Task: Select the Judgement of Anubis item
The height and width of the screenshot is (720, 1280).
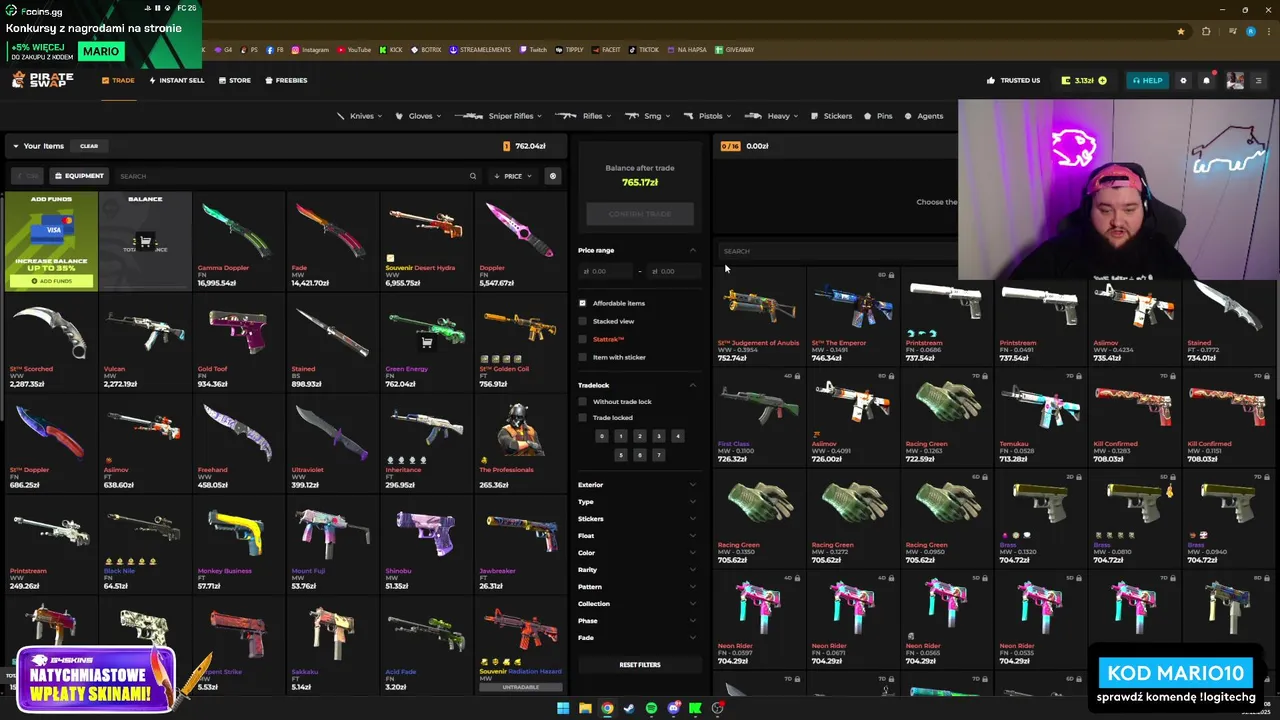Action: (759, 316)
